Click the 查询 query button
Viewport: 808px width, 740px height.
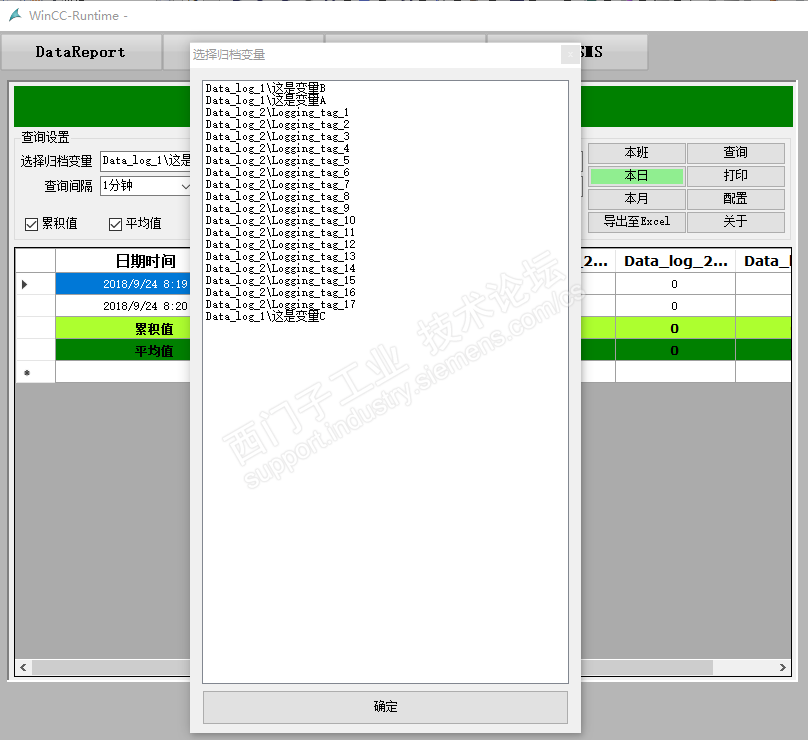pos(735,153)
